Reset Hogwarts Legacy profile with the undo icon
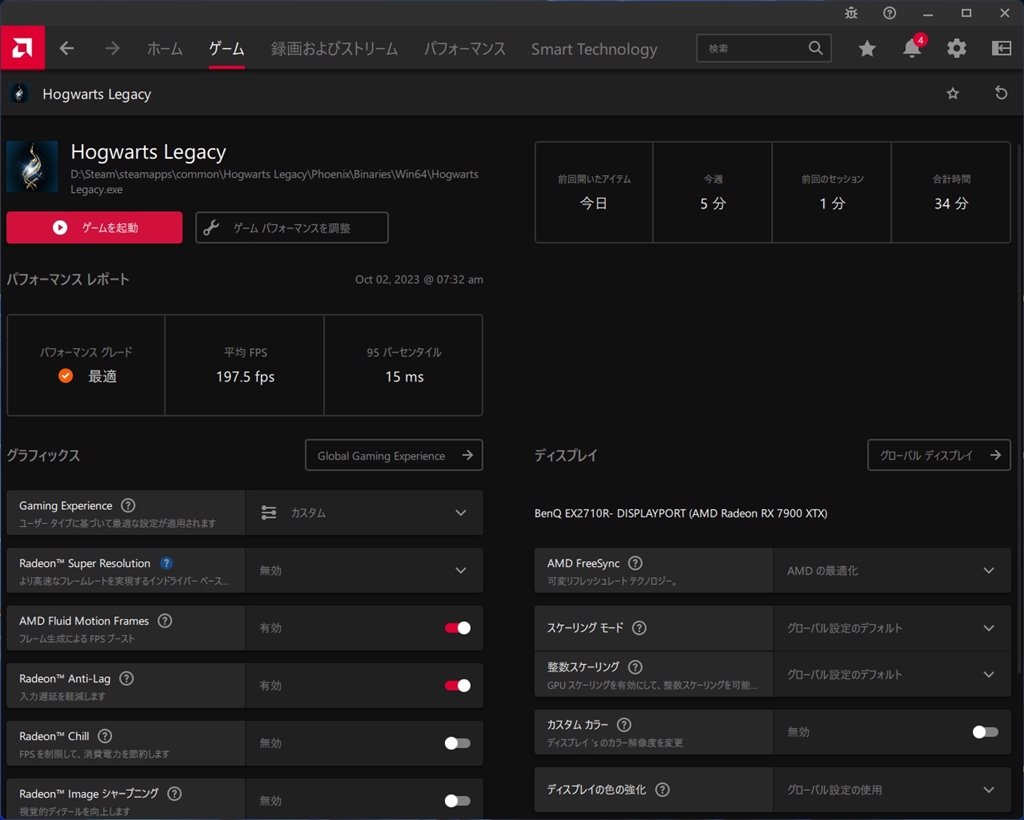The image size is (1024, 820). tap(1001, 93)
